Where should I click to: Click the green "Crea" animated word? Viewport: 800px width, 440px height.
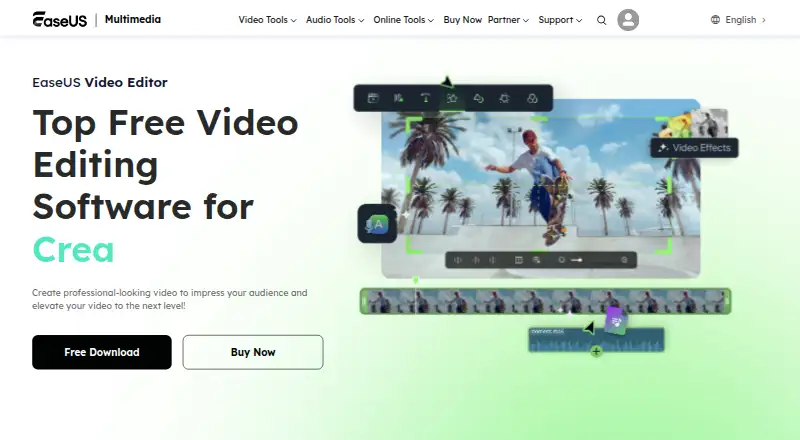pyautogui.click(x=73, y=250)
